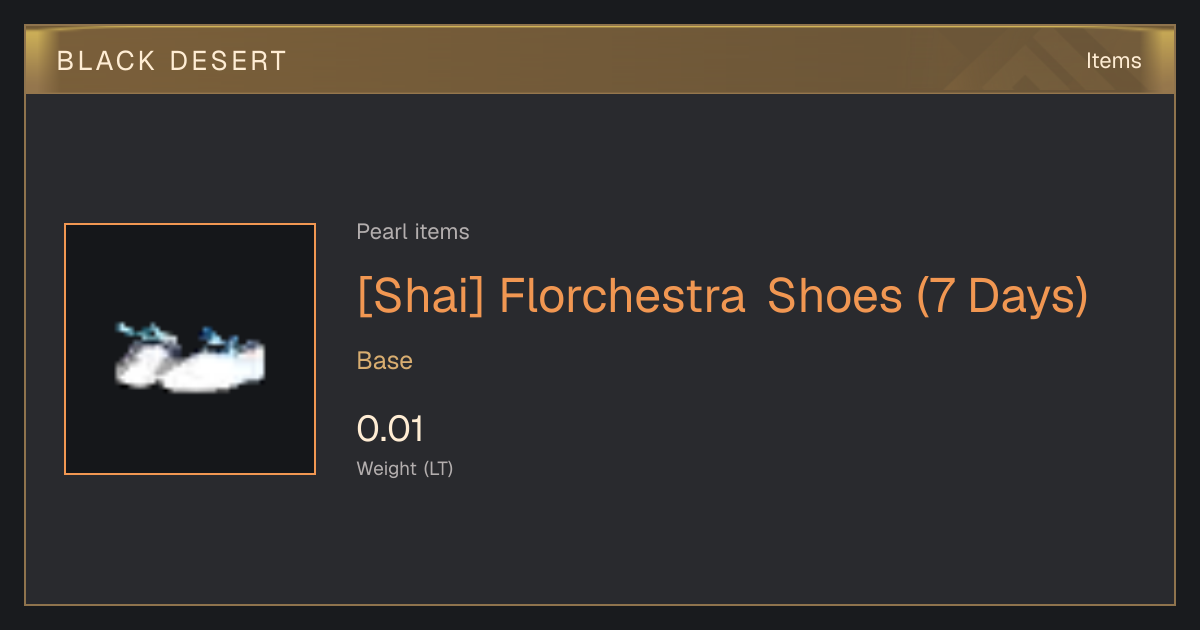Click the gold header banner bar
The image size is (1200, 630).
tap(600, 61)
